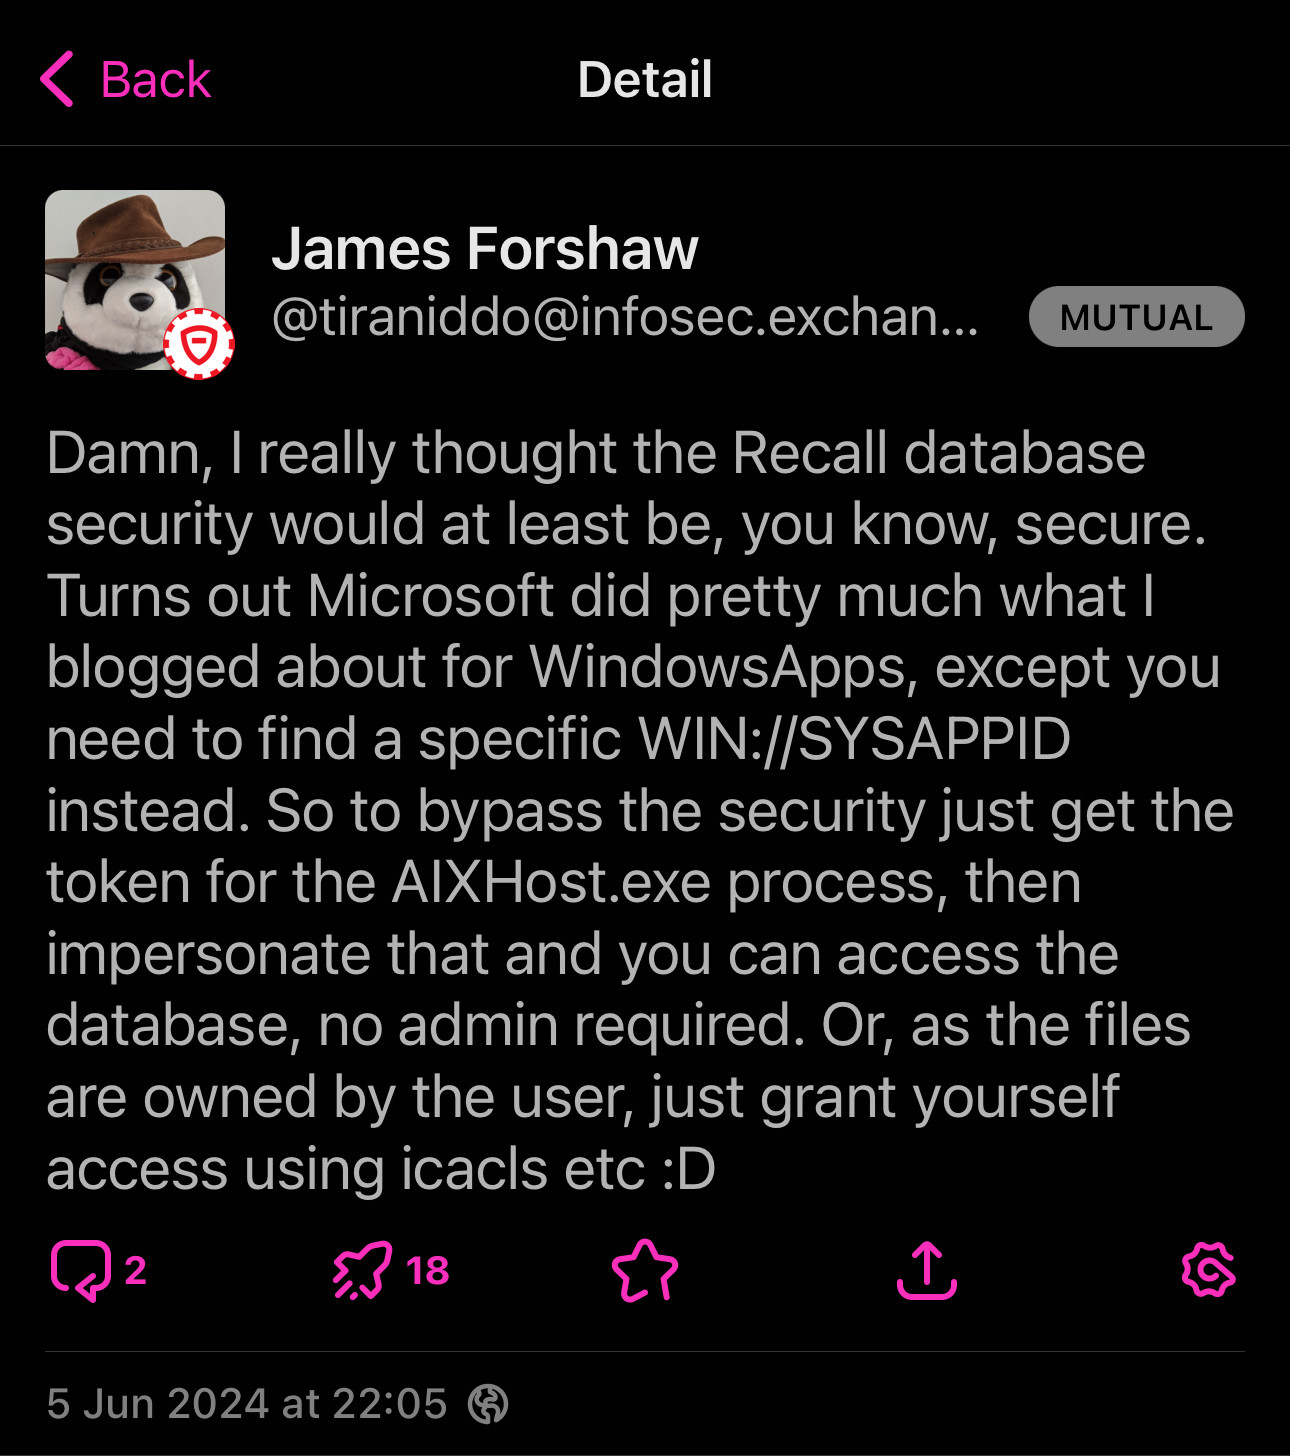Boost the post with the rocket icon
This screenshot has width=1290, height=1456.
[361, 1270]
